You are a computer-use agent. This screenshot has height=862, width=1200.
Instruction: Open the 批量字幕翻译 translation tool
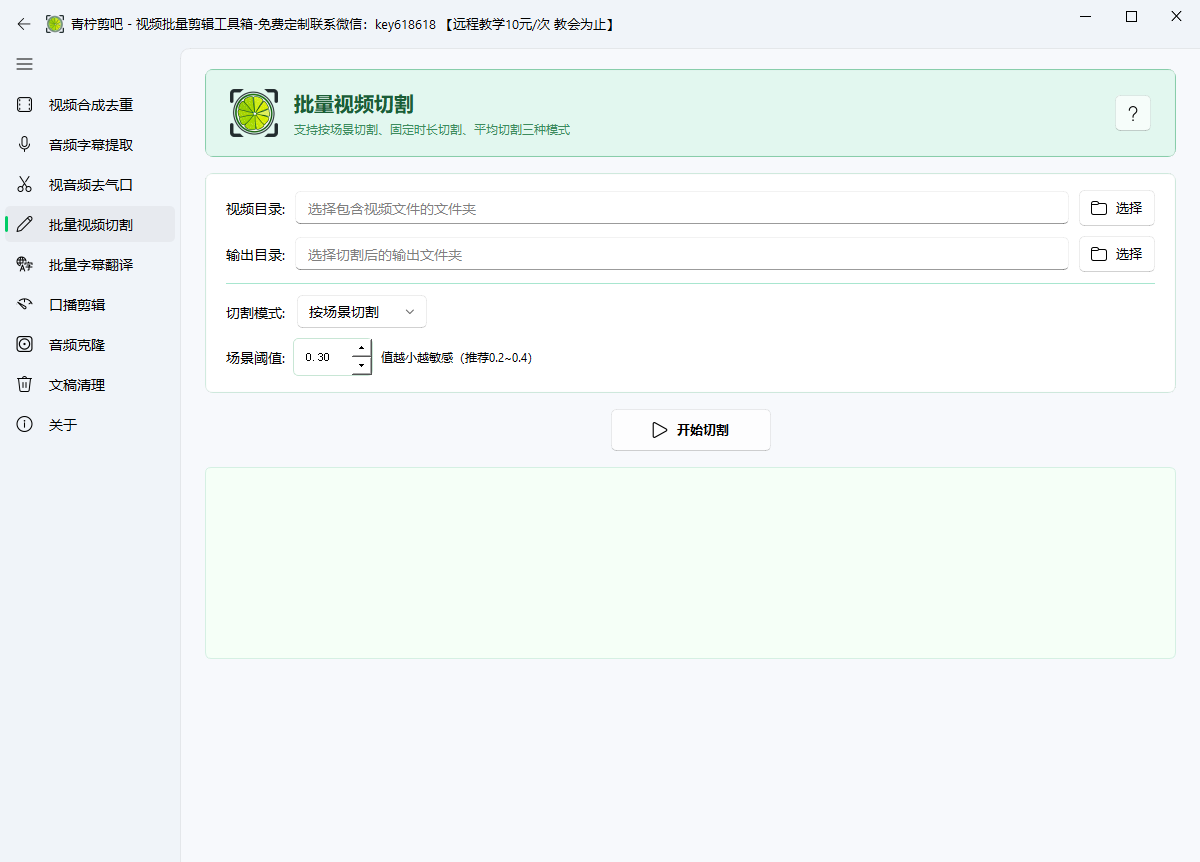tap(88, 264)
